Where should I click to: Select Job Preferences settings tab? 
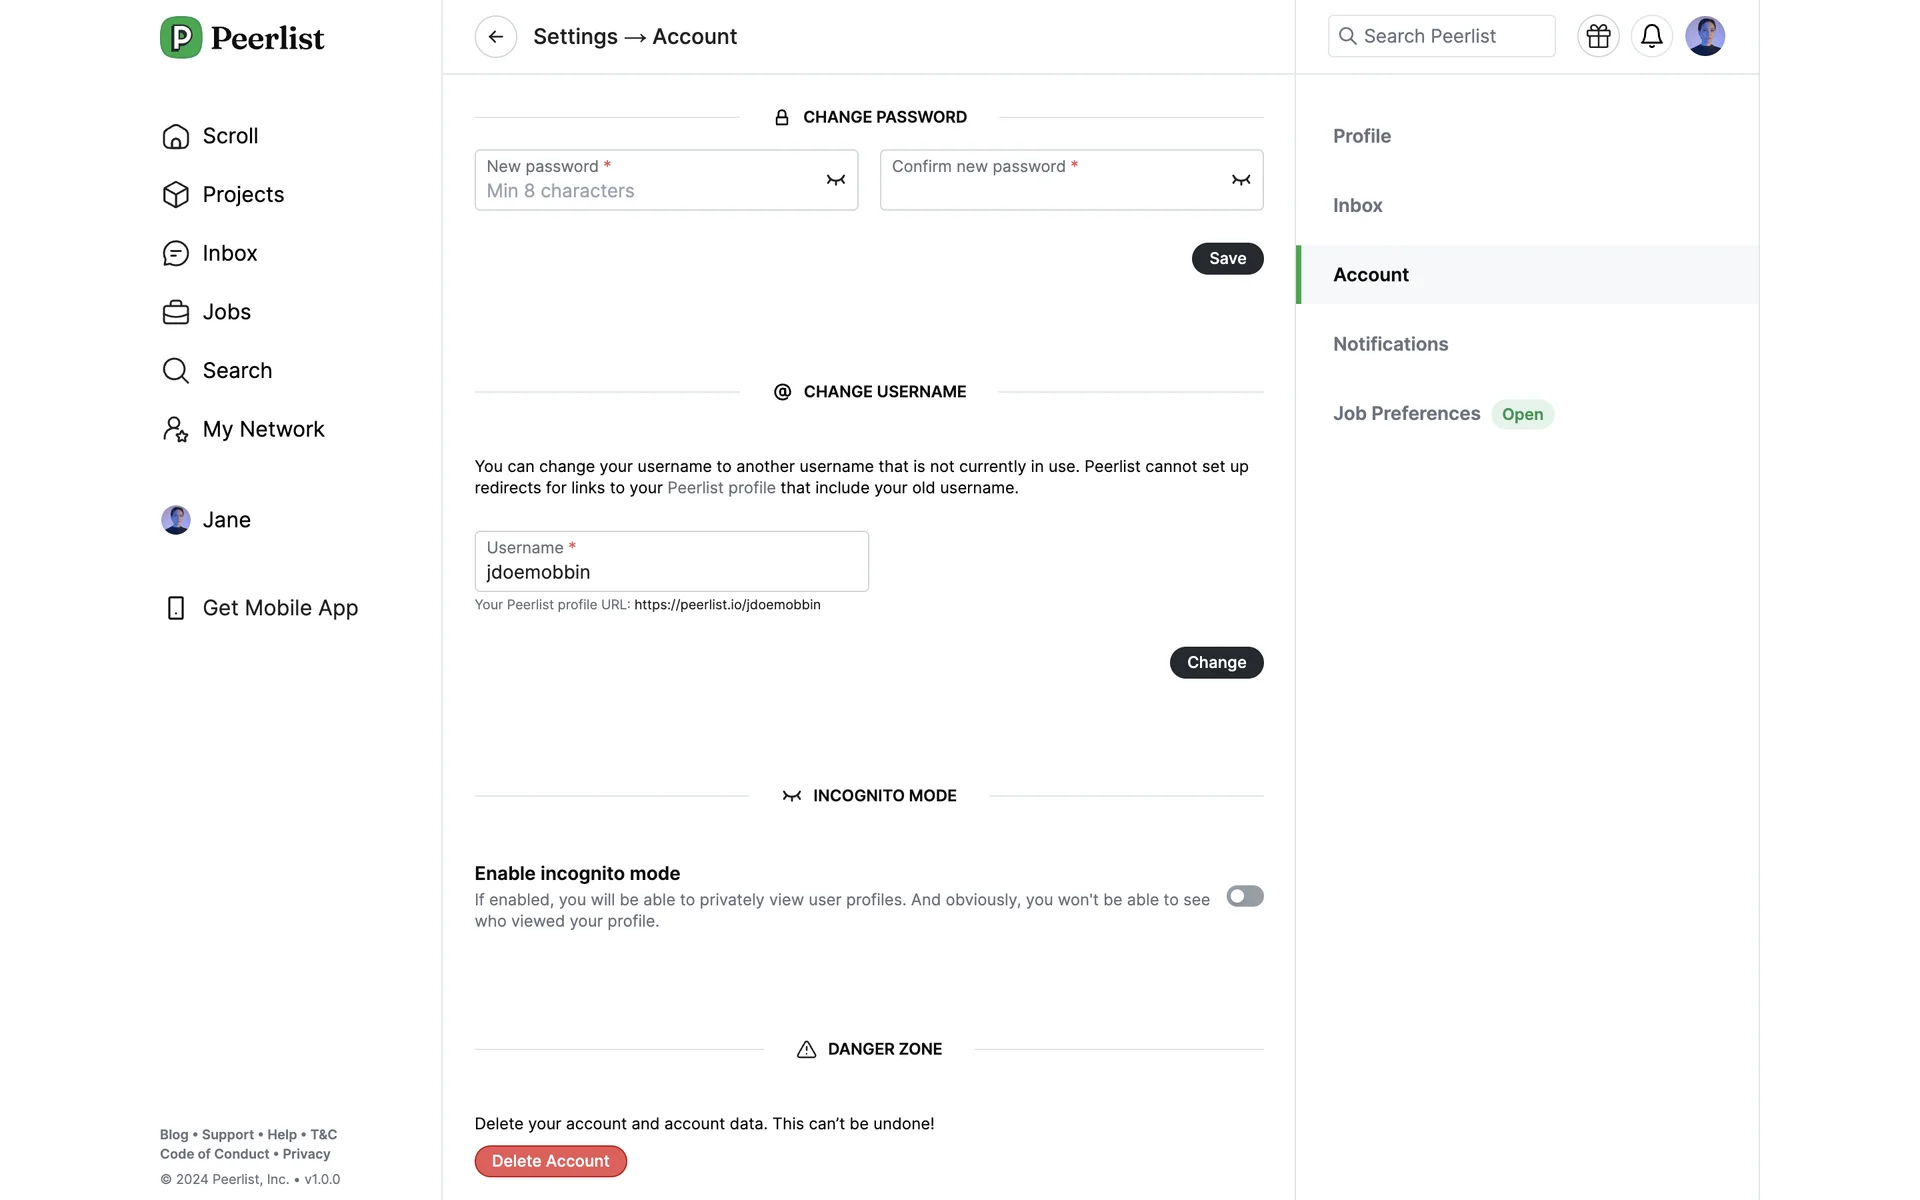(1406, 414)
